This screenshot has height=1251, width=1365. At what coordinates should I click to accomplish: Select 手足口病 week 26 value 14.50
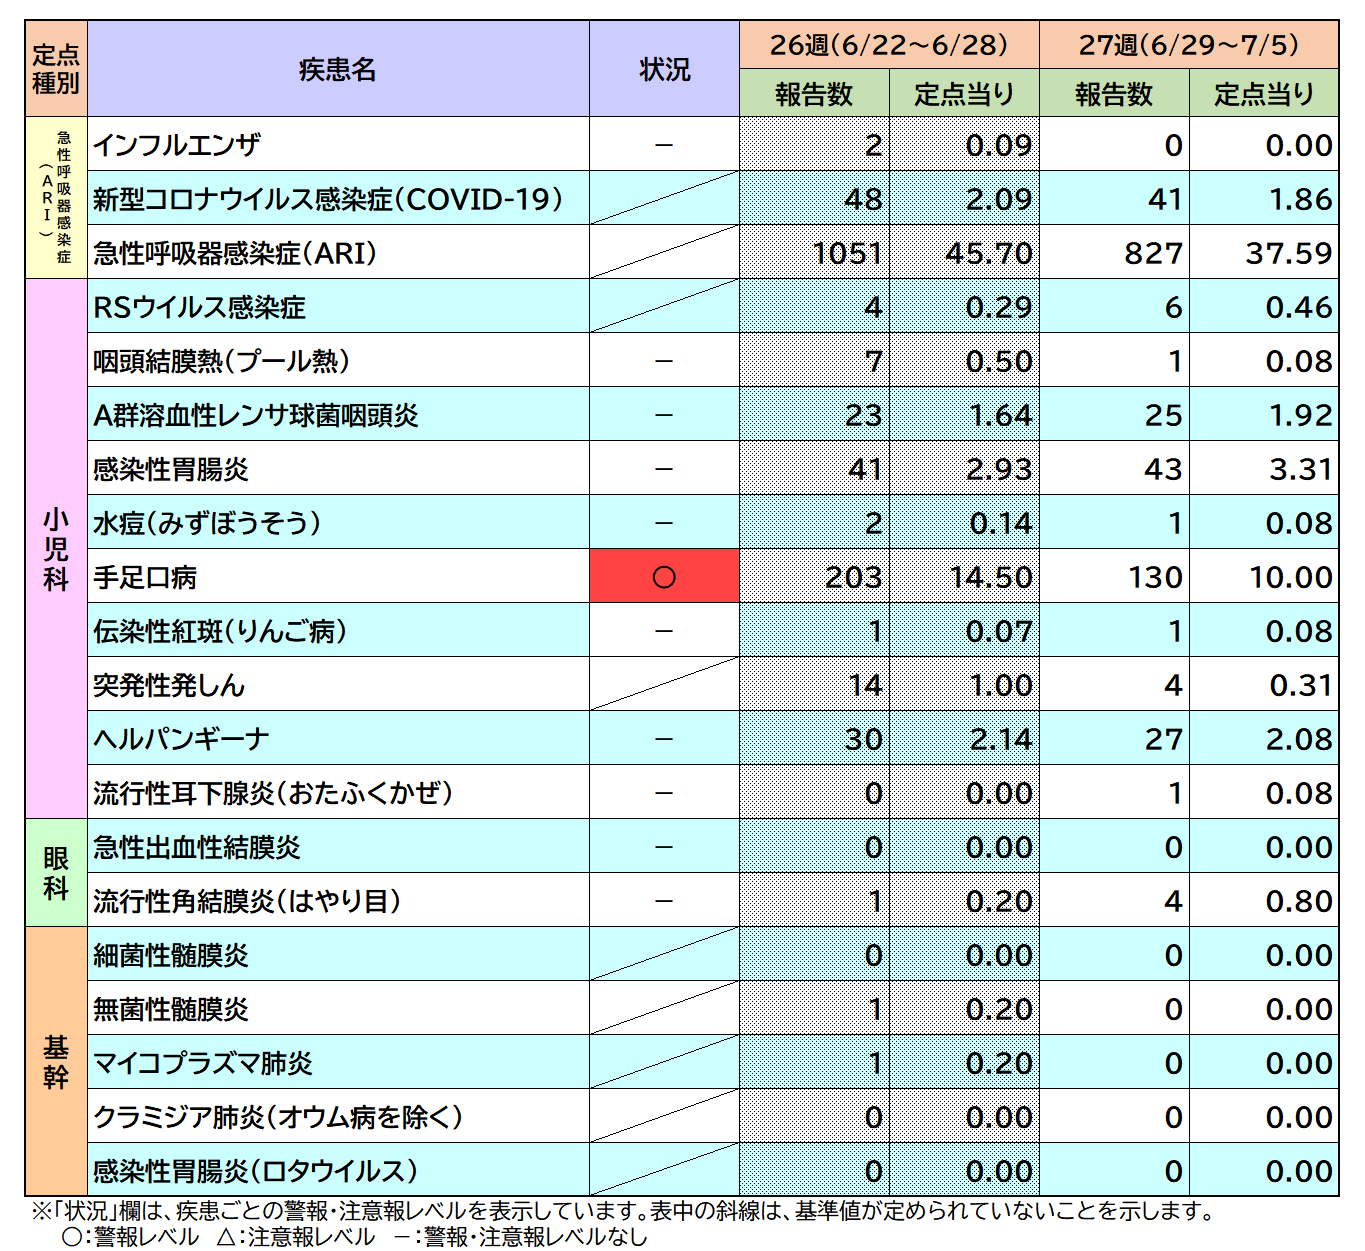tap(991, 577)
